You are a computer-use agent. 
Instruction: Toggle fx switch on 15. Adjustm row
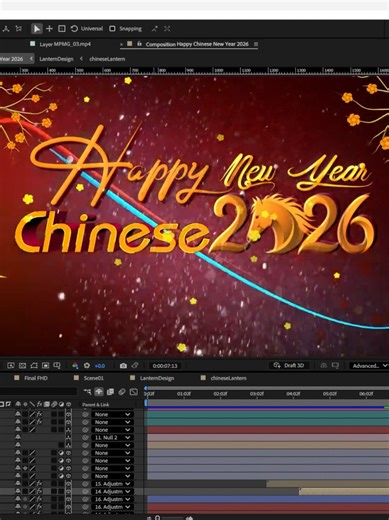point(39,484)
